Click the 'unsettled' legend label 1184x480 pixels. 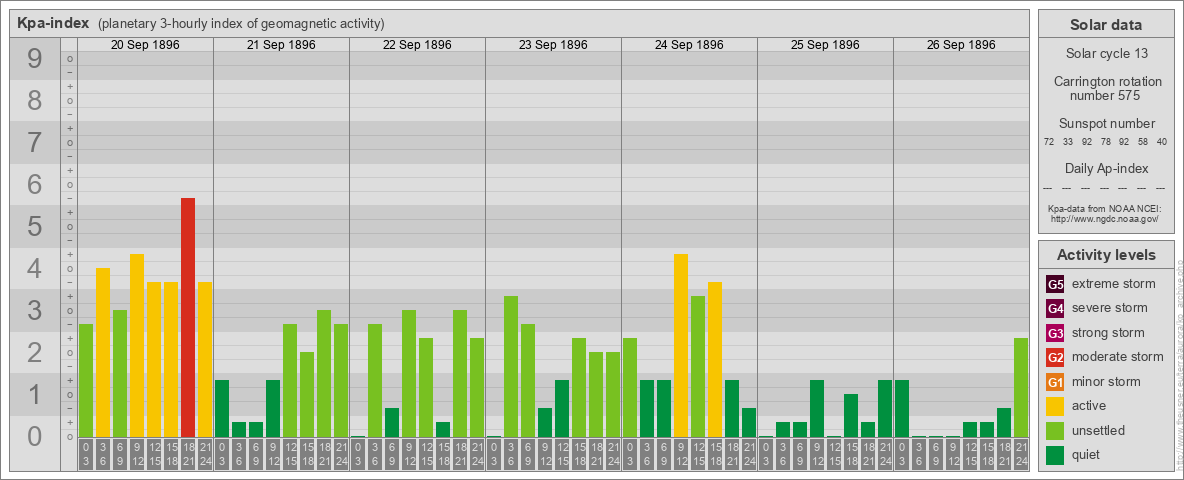coord(1098,430)
